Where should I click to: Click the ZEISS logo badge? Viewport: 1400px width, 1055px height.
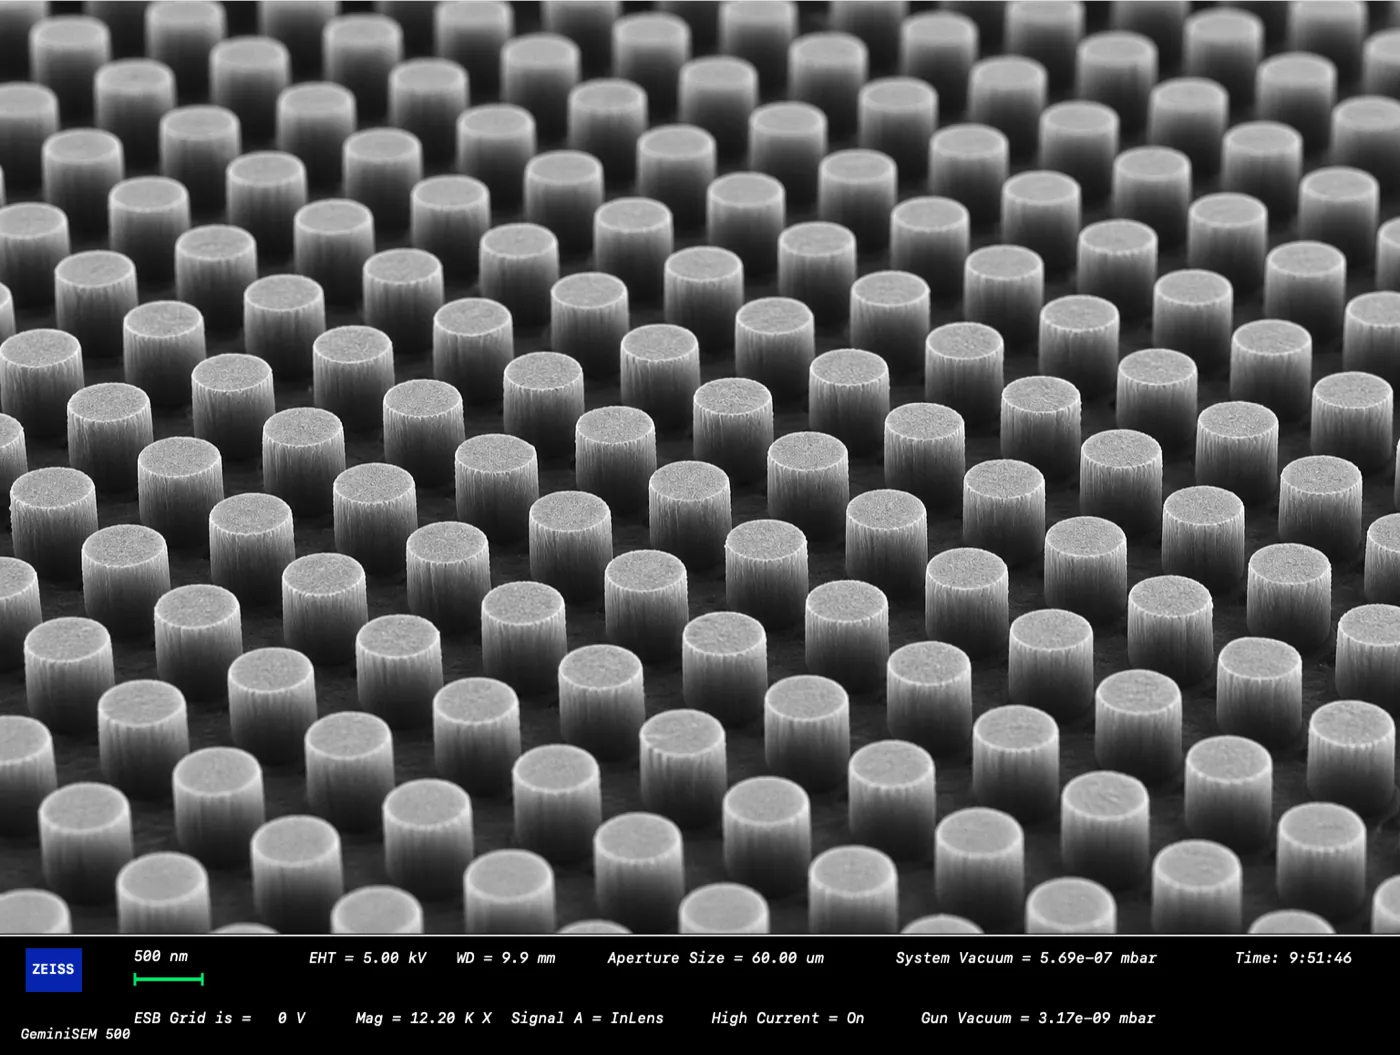pos(53,969)
